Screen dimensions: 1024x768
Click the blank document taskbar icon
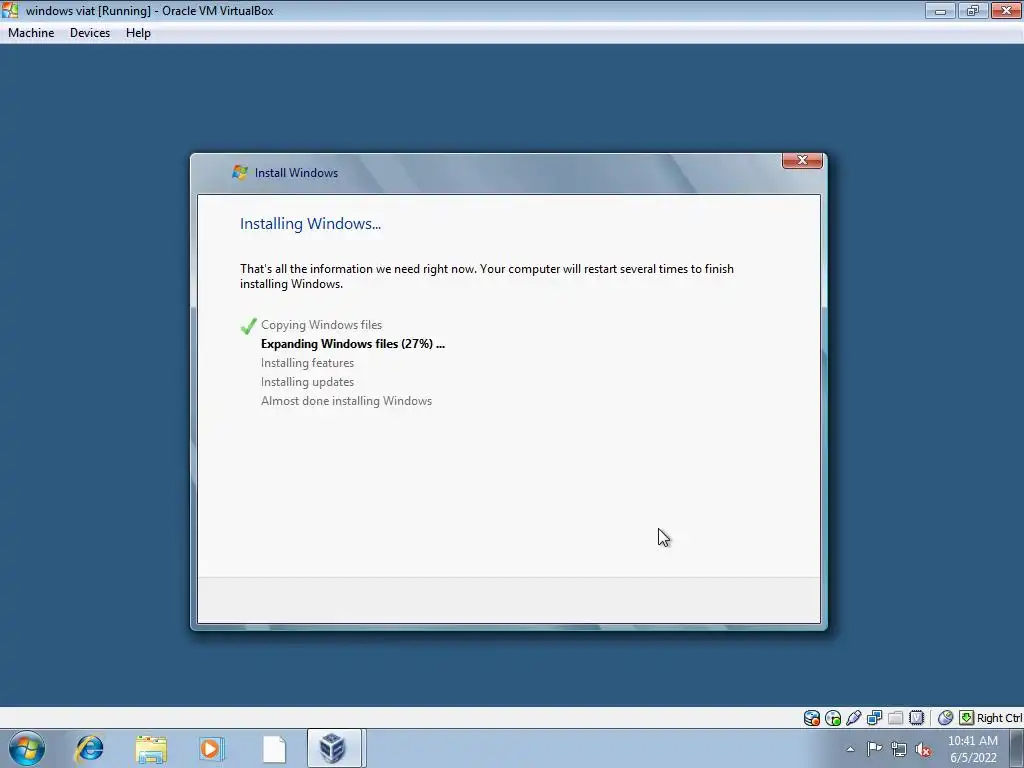(274, 748)
